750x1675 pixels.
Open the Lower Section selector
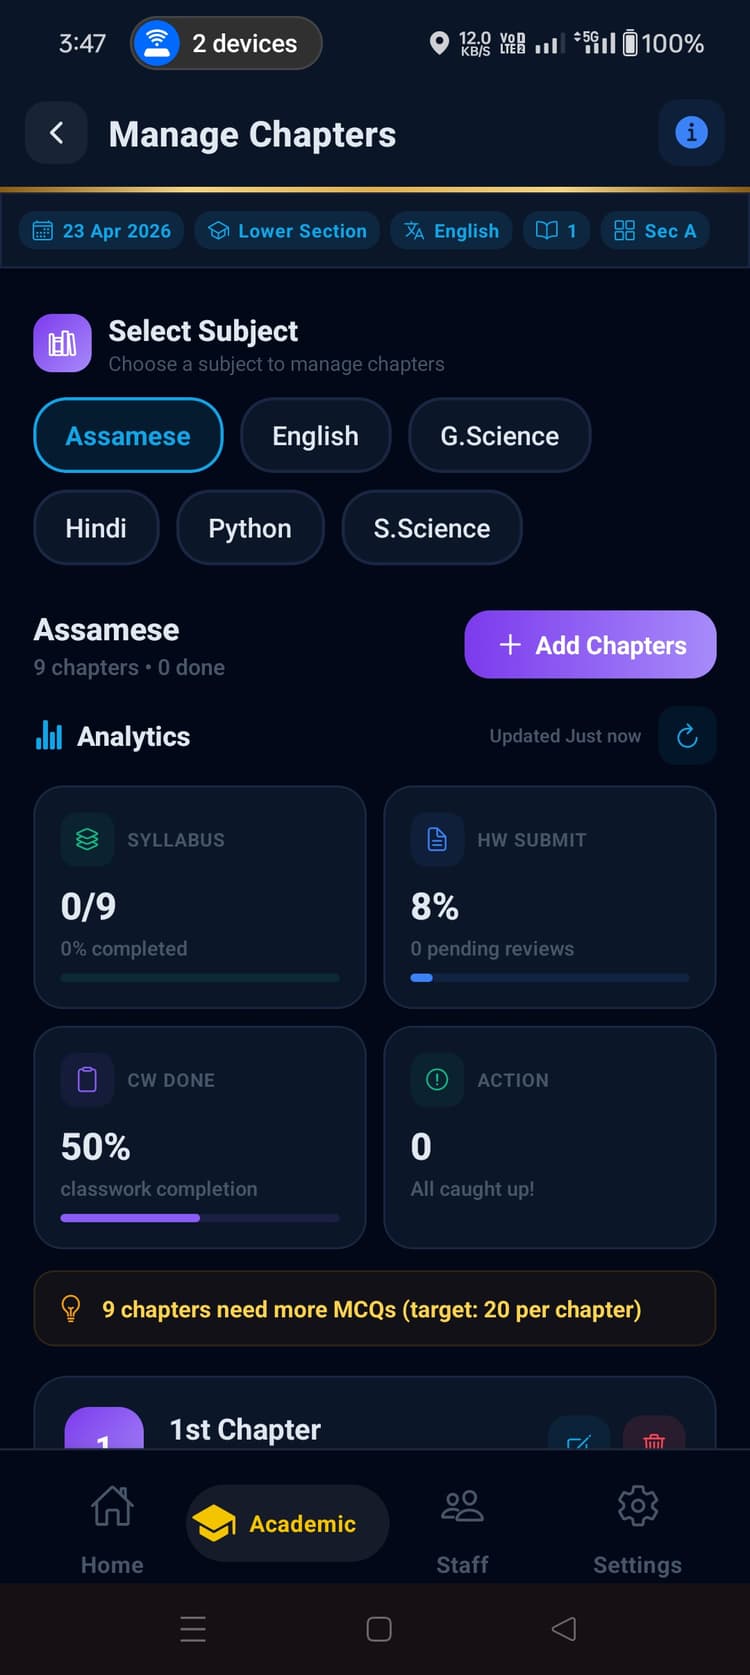[287, 230]
